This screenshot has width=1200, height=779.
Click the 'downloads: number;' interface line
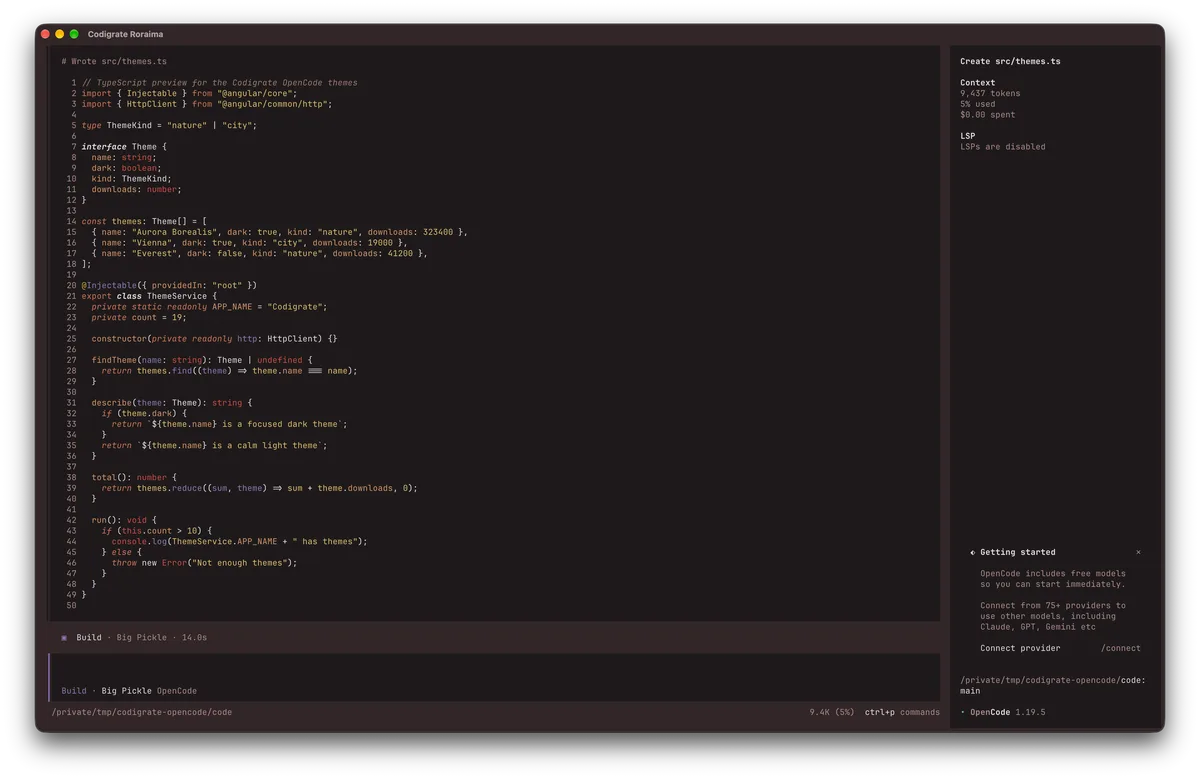click(x=136, y=189)
